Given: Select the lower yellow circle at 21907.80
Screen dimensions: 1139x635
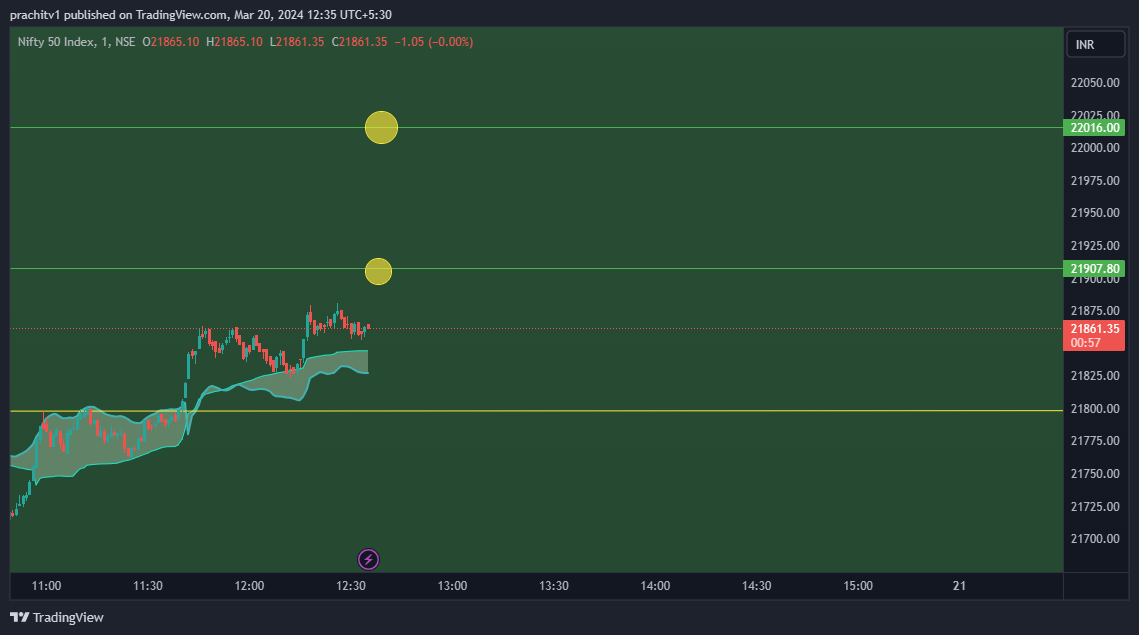Looking at the screenshot, I should 378,272.
